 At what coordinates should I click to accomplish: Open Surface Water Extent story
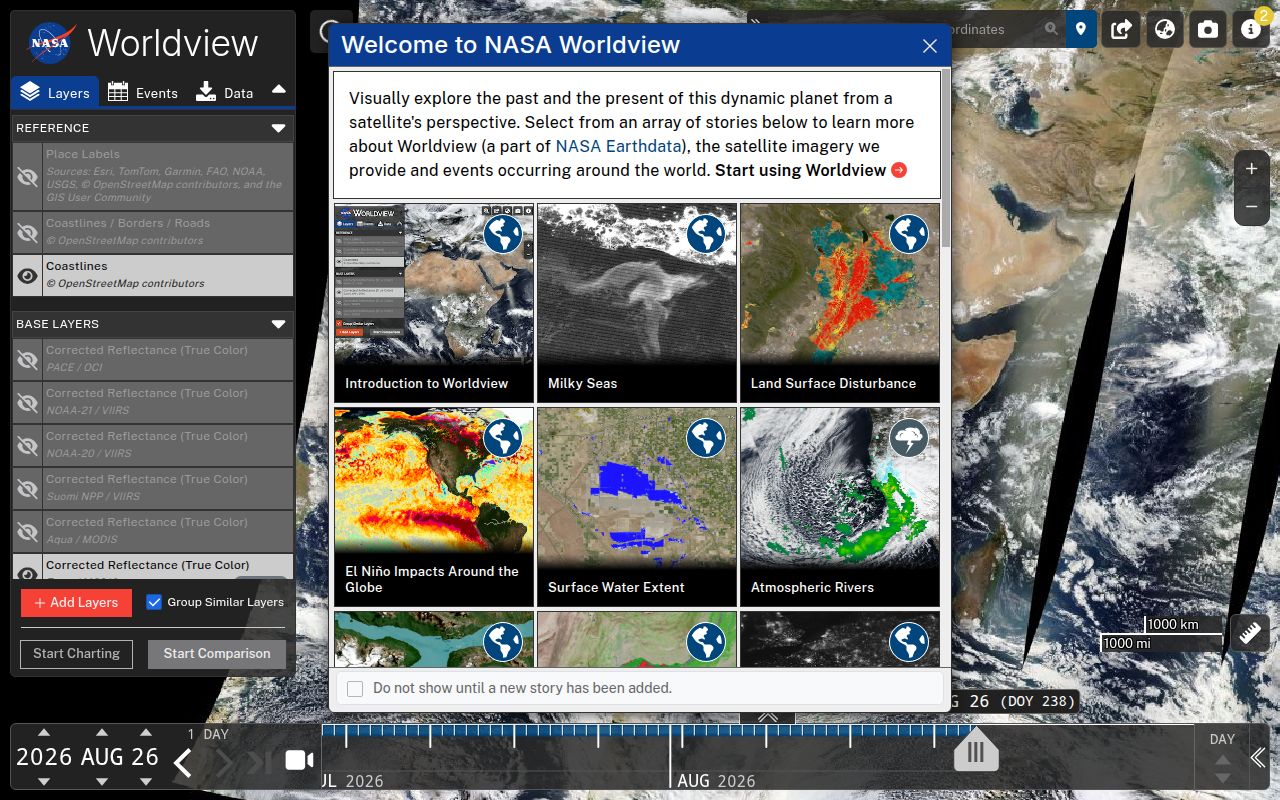tap(637, 506)
